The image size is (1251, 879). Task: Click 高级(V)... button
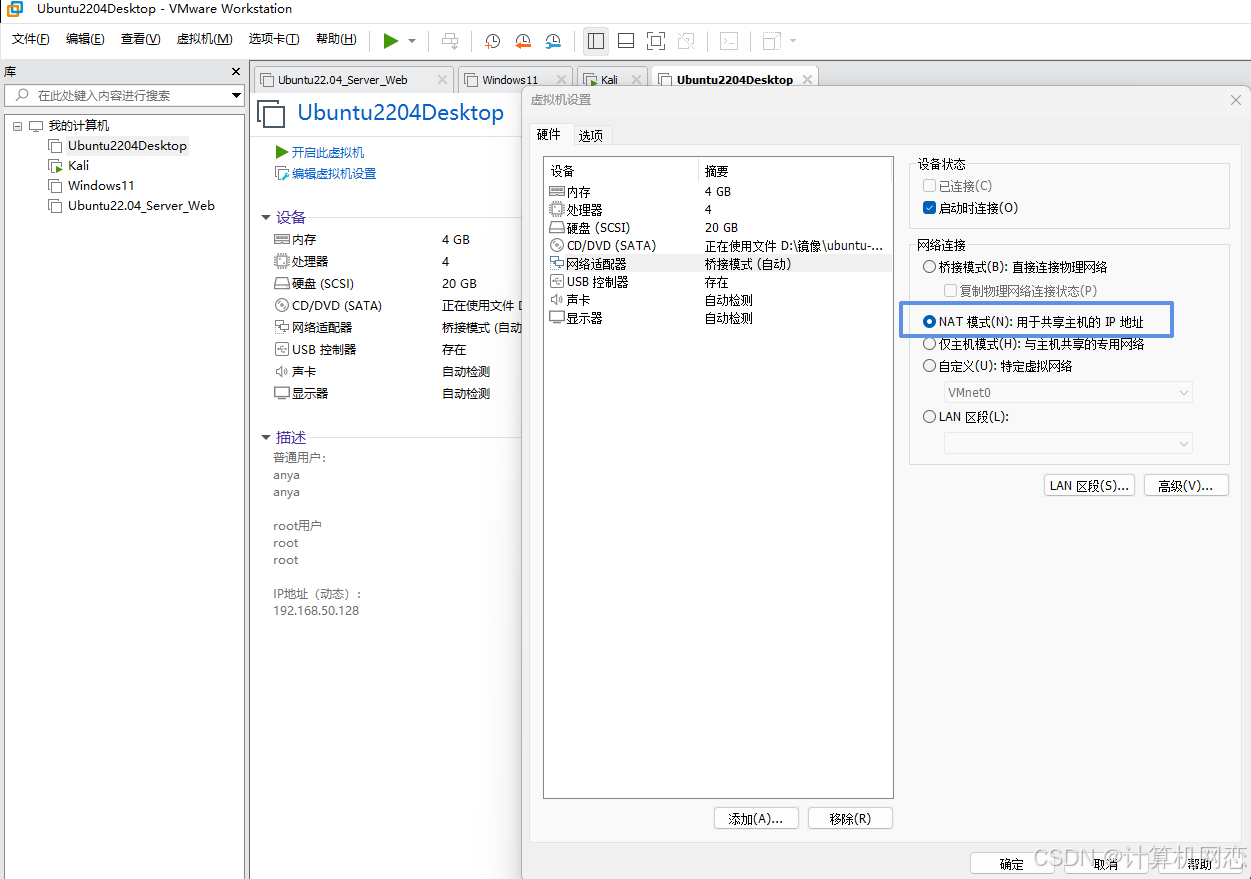point(1185,486)
